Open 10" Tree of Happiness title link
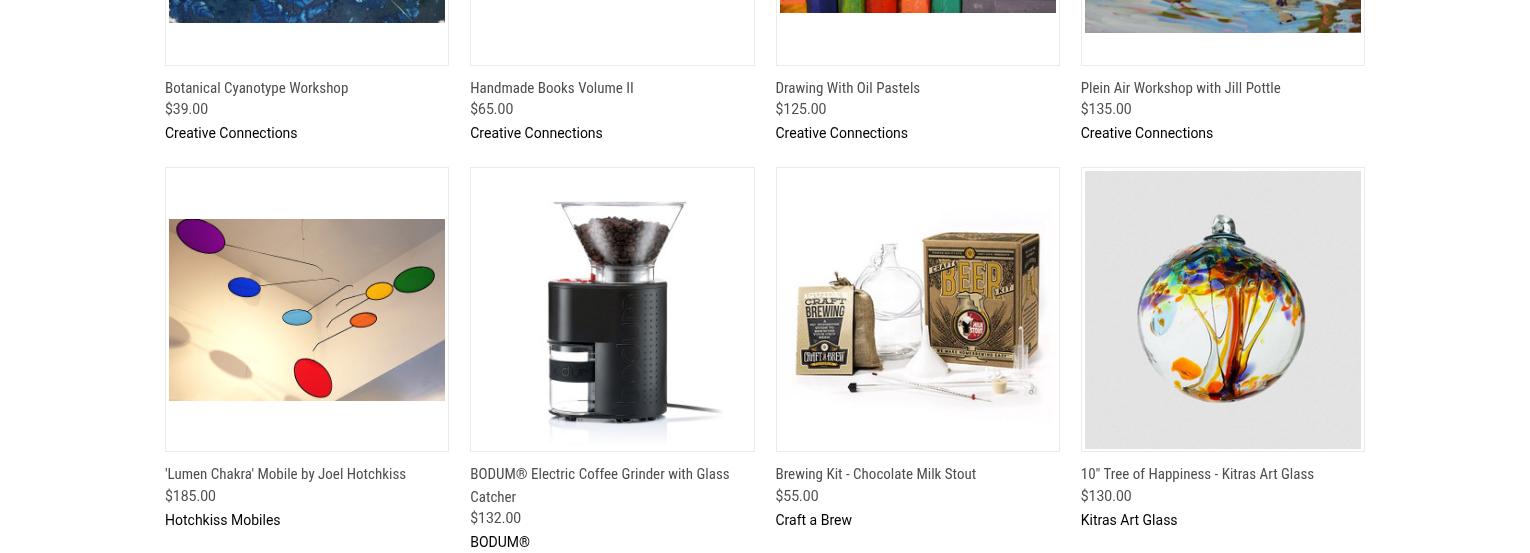 coord(1197,474)
